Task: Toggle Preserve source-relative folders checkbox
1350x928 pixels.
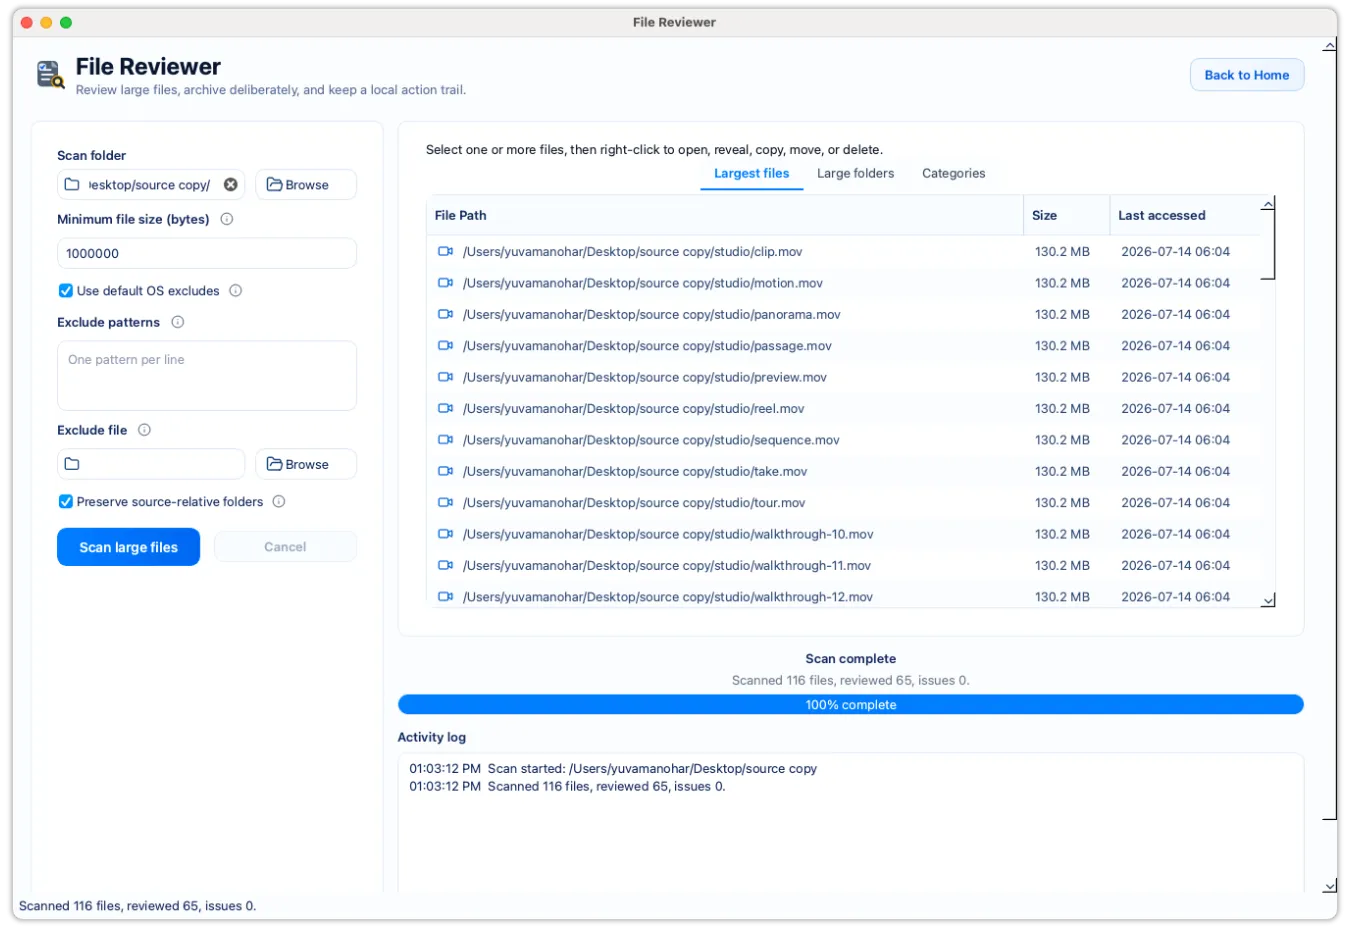Action: tap(66, 502)
